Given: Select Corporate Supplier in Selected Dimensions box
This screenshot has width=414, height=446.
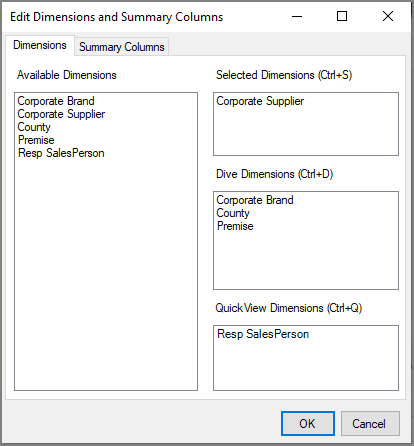Looking at the screenshot, I should (260, 101).
